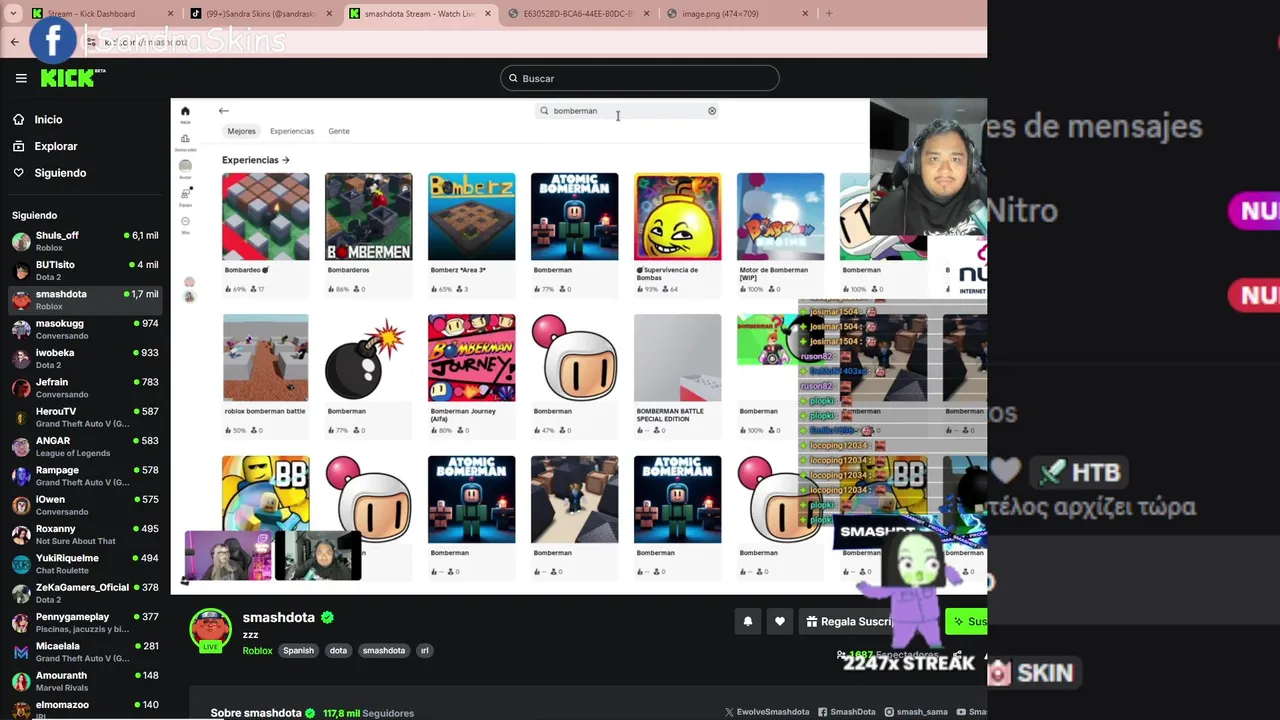
Task: Click the Explorar compass icon
Action: [x=19, y=146]
